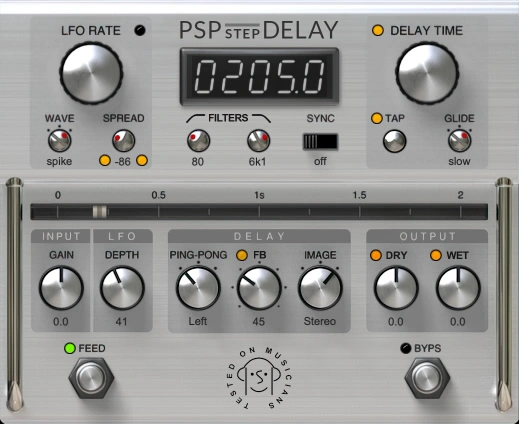Click the 1s mark on delay slider

point(259,195)
